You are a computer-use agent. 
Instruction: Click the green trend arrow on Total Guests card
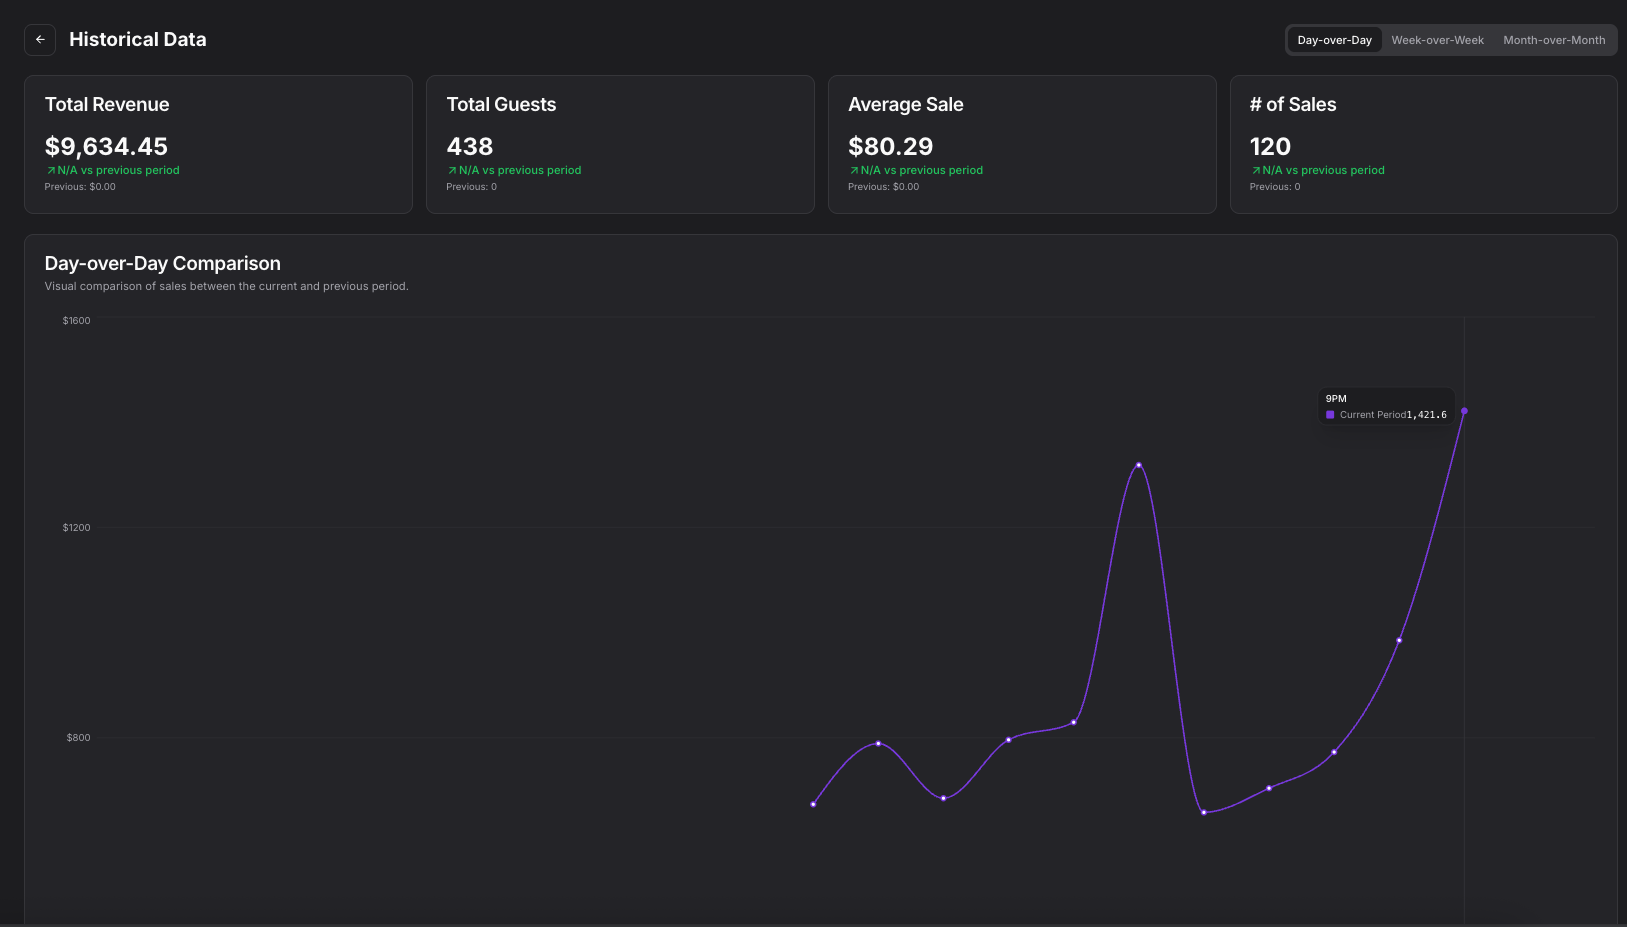[451, 170]
